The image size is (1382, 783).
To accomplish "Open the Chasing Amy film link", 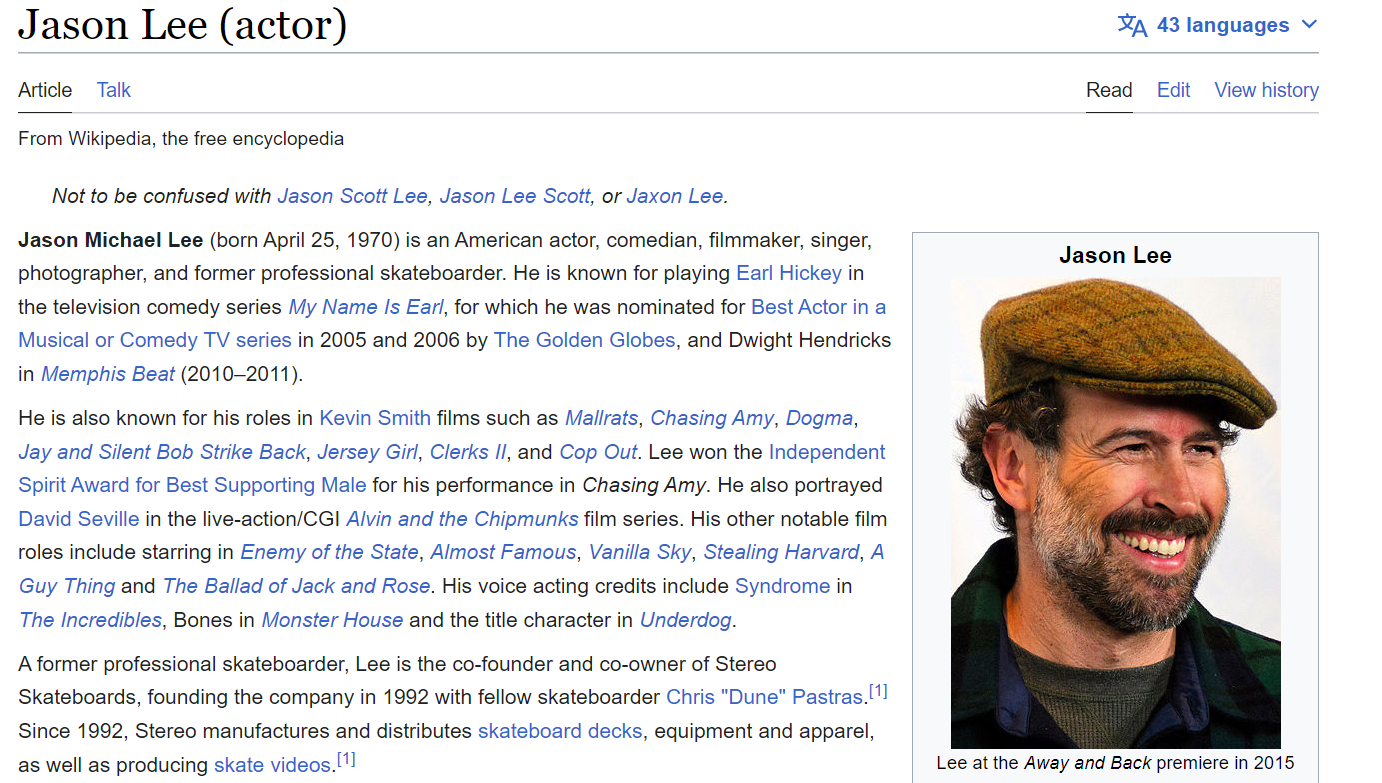I will (x=711, y=418).
